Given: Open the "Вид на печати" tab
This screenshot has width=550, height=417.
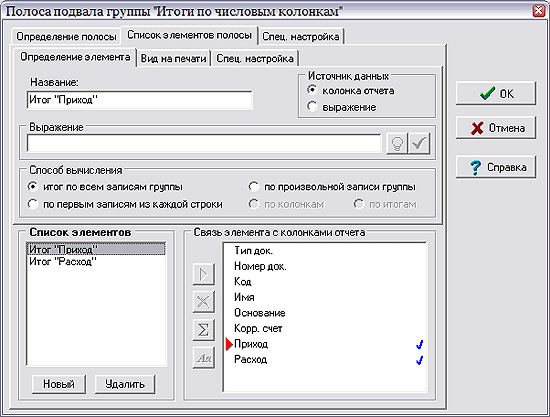Looking at the screenshot, I should tap(173, 58).
